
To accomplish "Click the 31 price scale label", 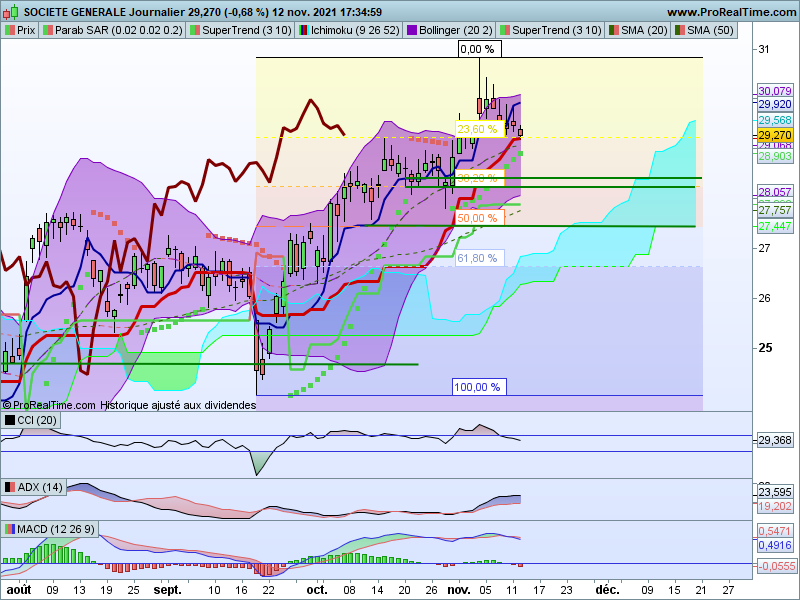I will click(764, 49).
